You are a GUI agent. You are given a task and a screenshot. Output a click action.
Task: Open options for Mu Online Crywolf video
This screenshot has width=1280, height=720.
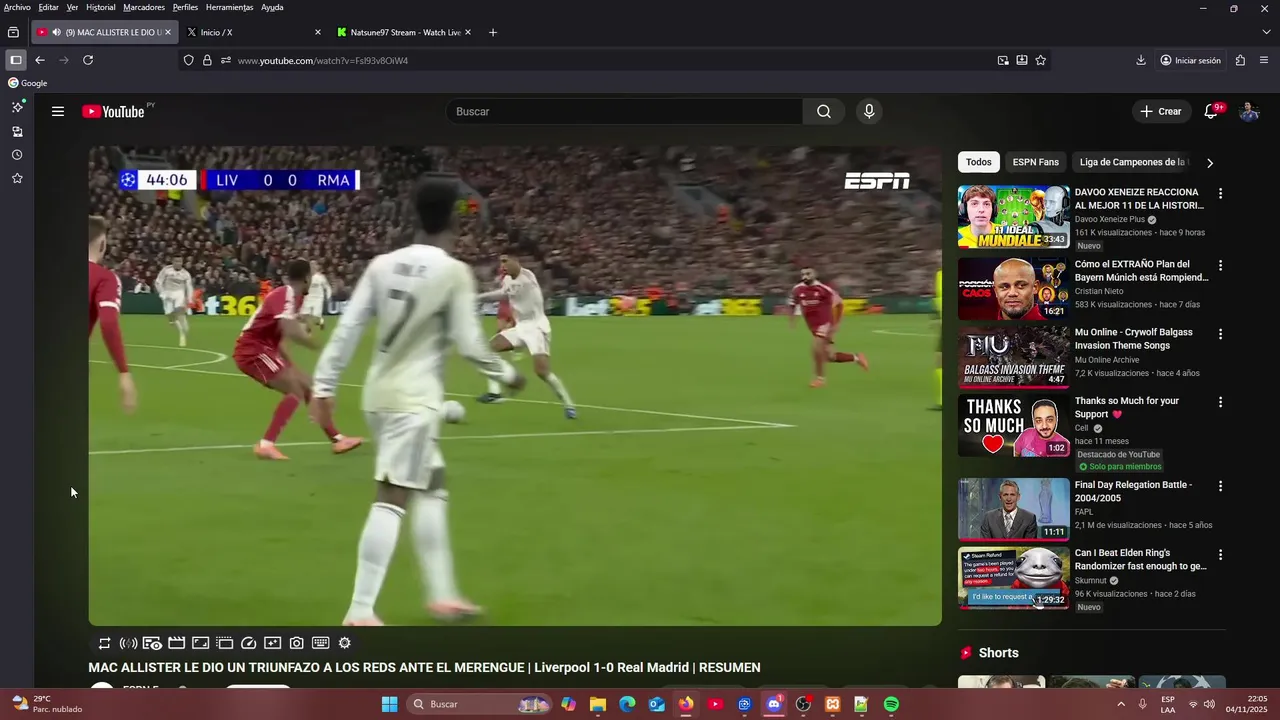tap(1220, 334)
